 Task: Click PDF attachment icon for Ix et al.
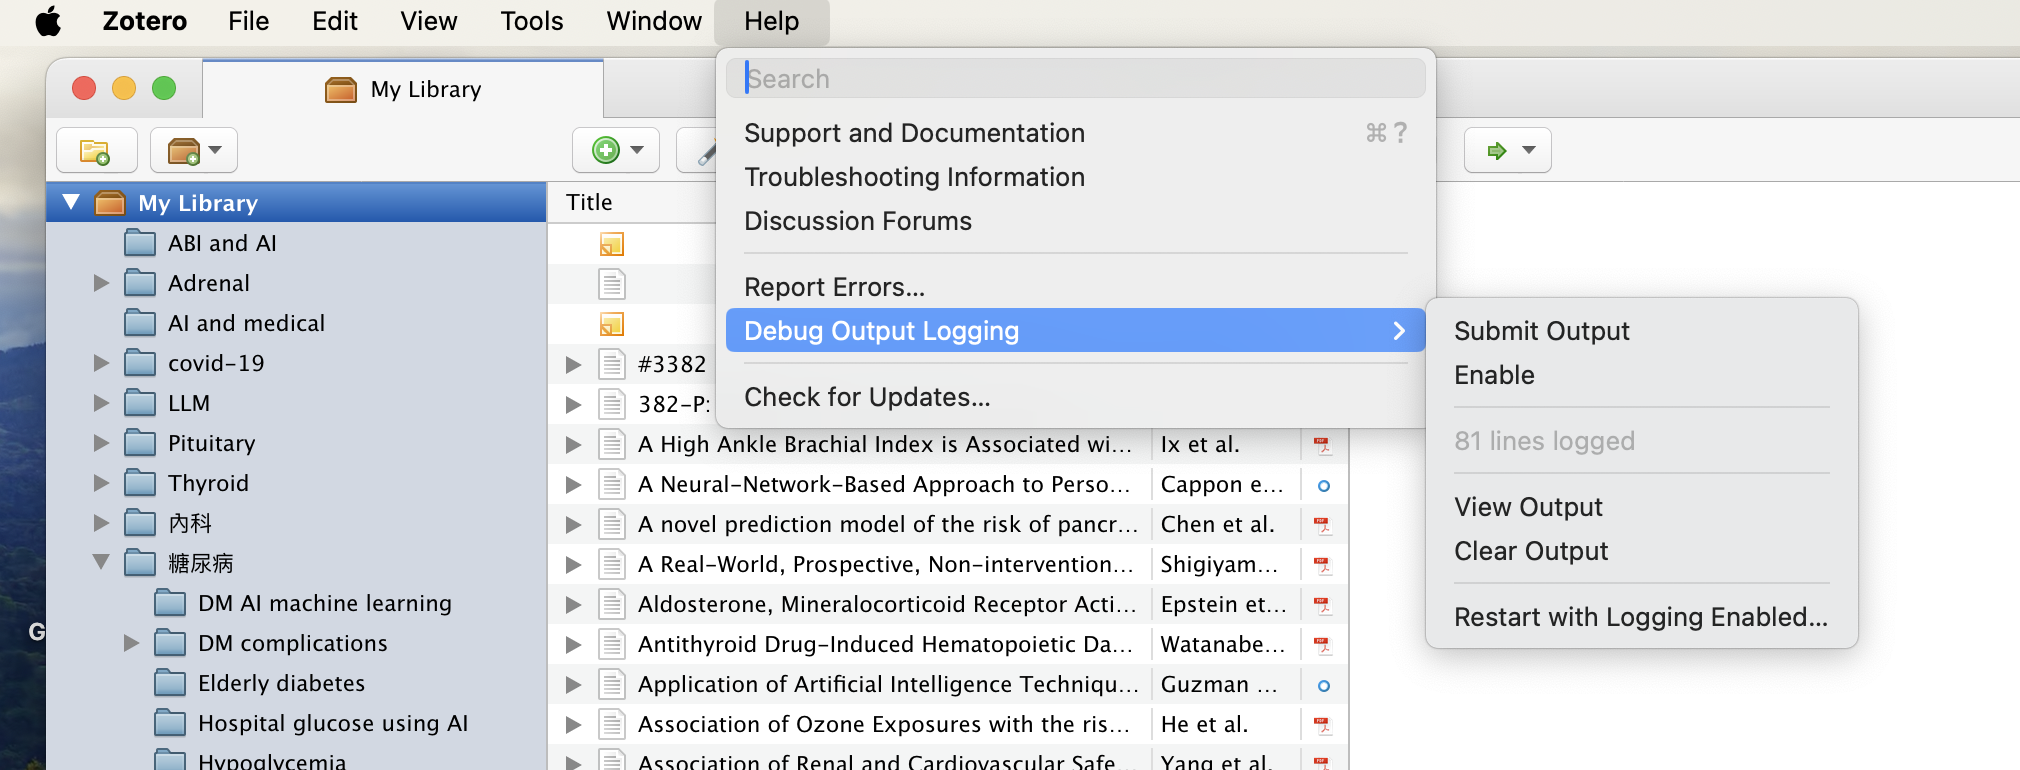point(1322,445)
